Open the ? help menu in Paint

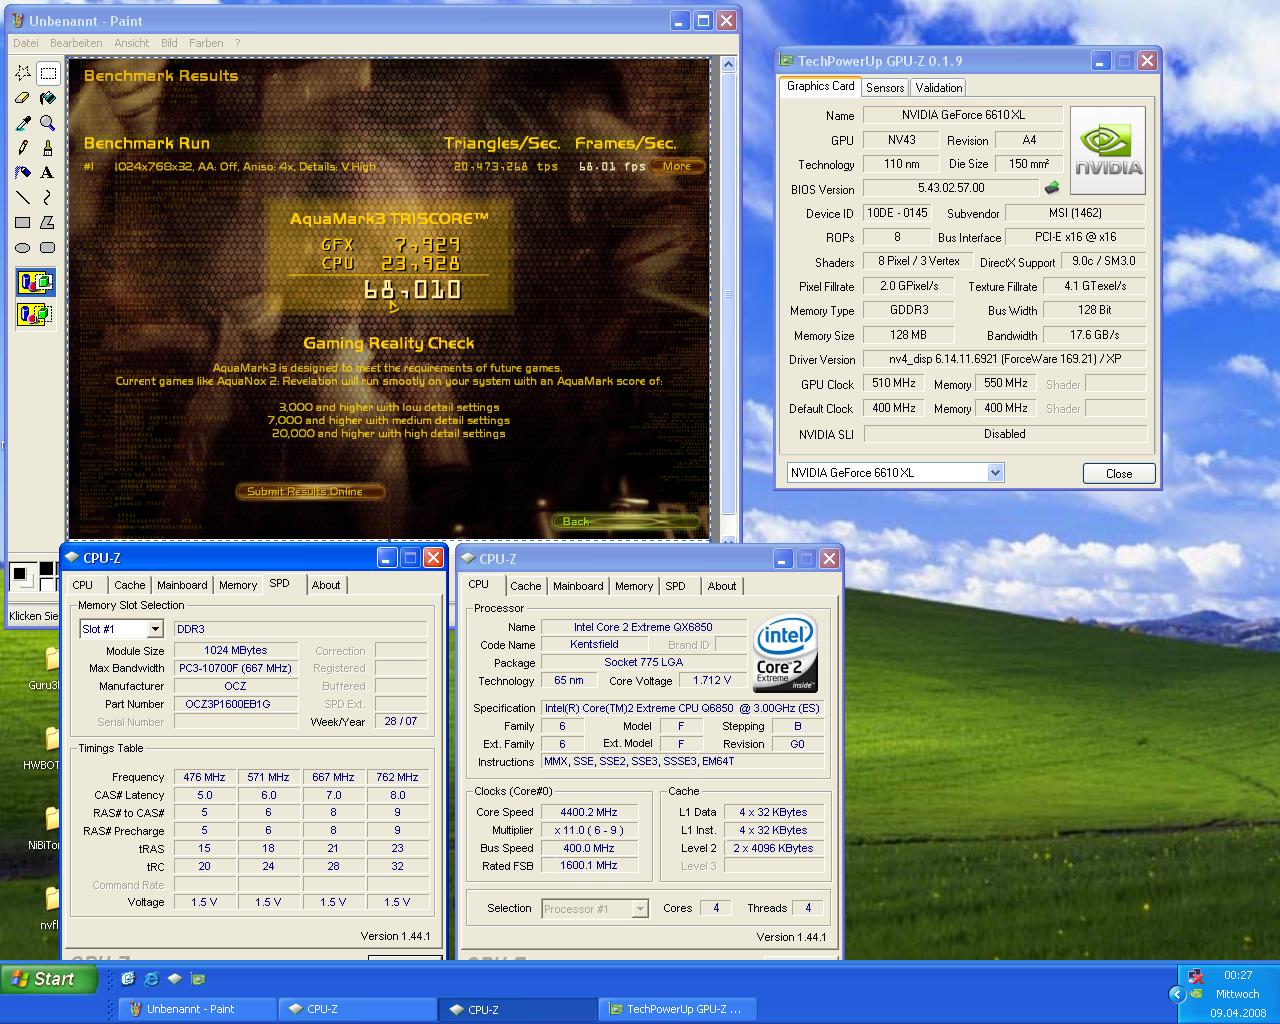tap(237, 43)
